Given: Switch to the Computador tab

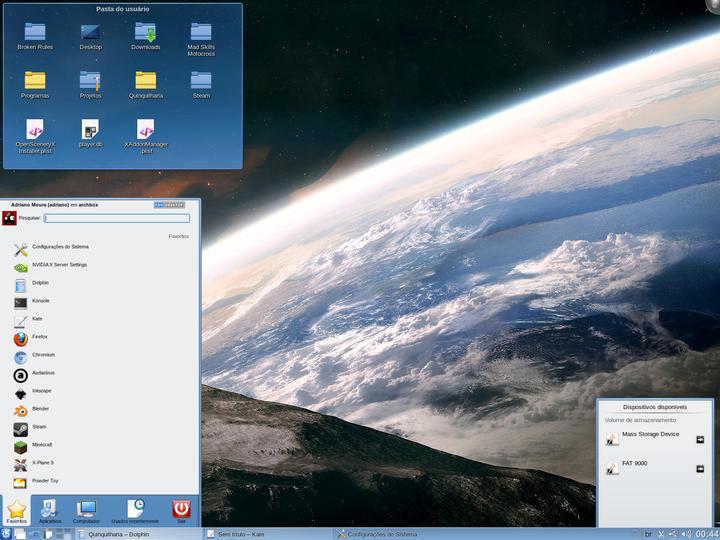Looking at the screenshot, I should tap(86, 511).
